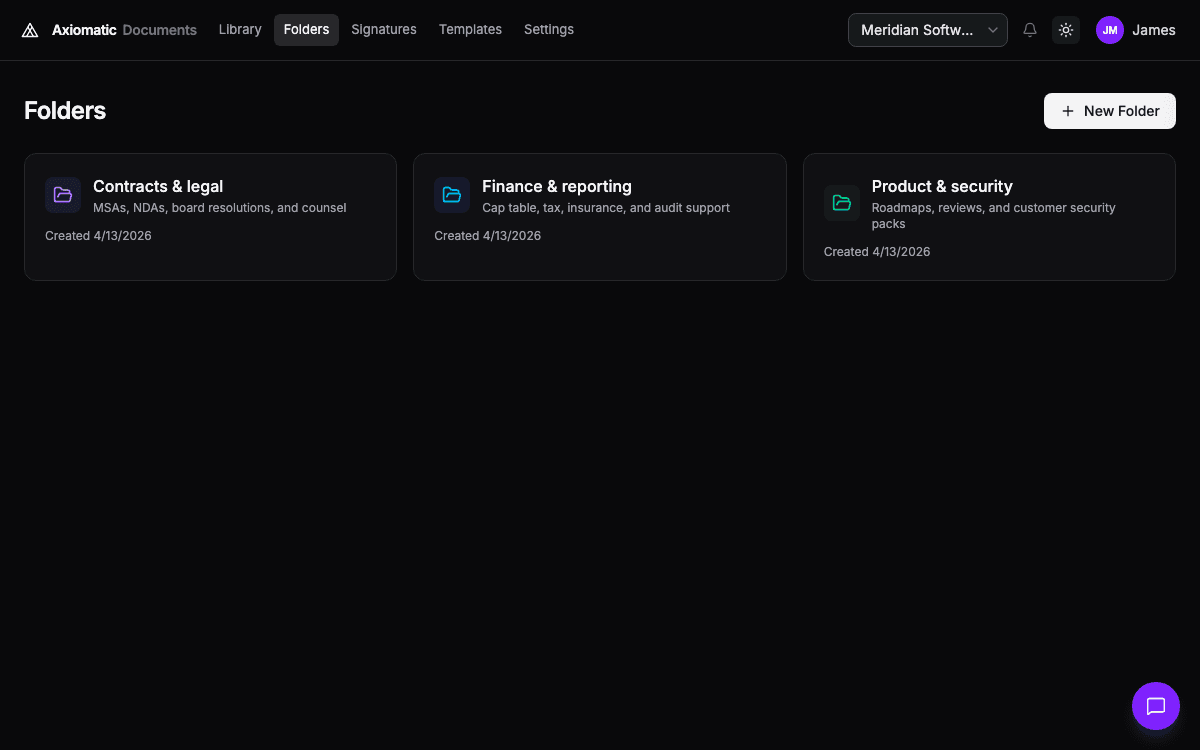Navigate to Settings in top nav
Viewport: 1200px width, 750px height.
click(x=549, y=30)
